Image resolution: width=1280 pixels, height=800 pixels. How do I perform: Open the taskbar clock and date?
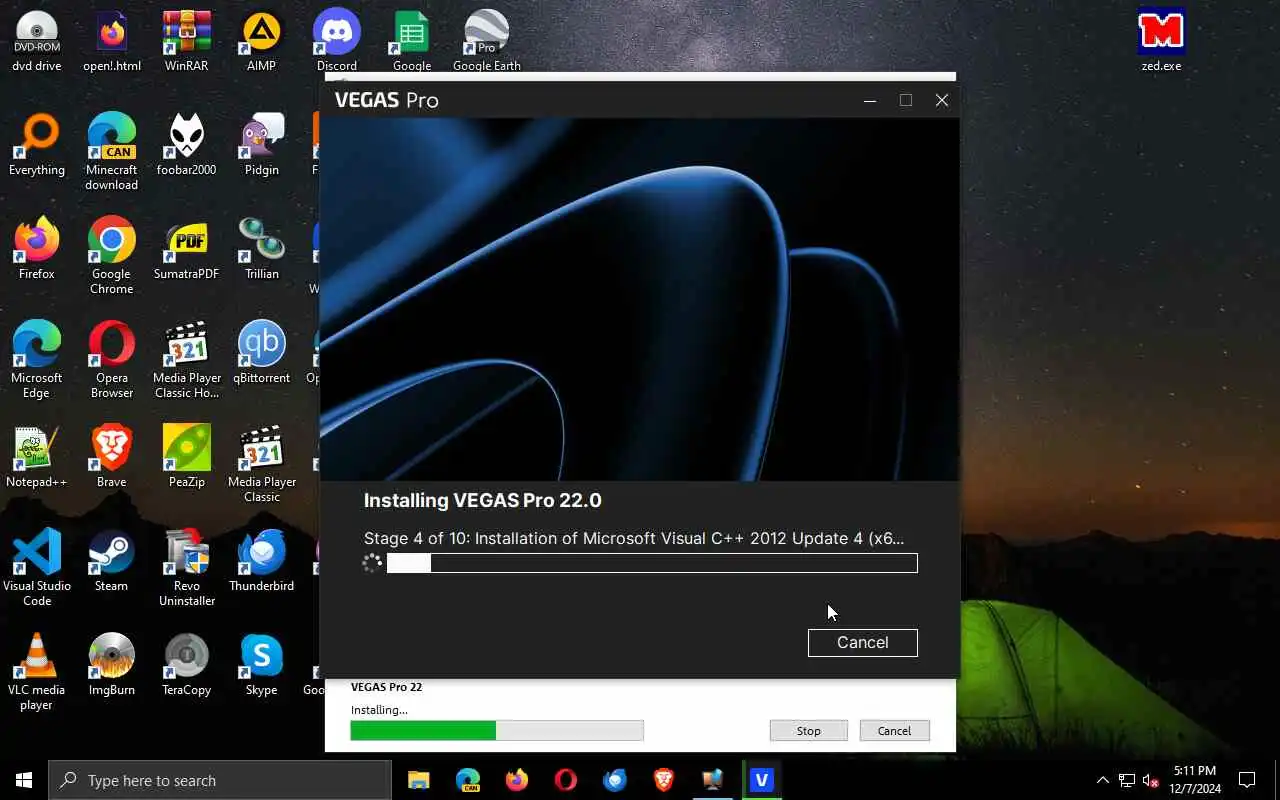[1195, 780]
